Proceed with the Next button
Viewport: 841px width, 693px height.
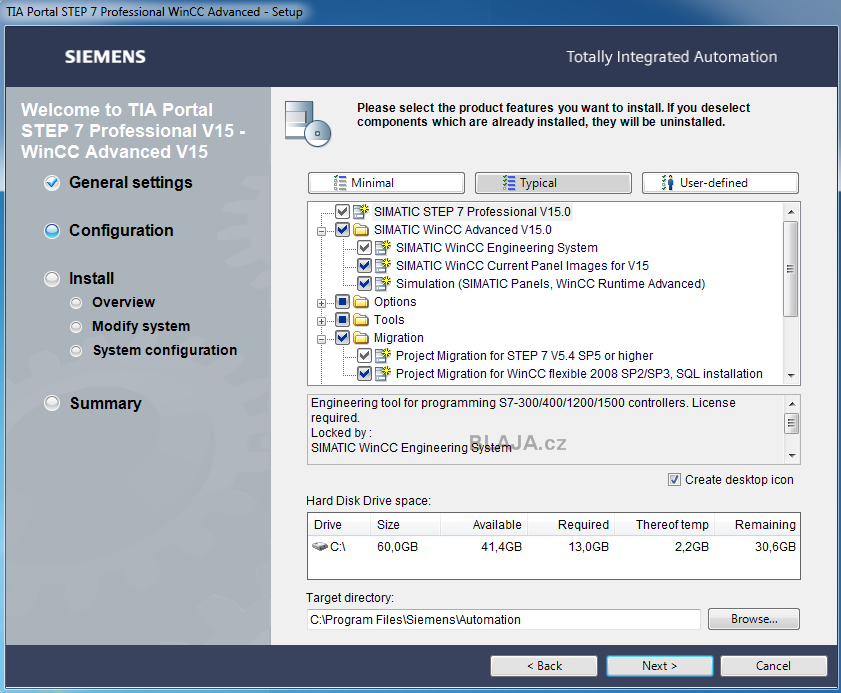tap(659, 666)
